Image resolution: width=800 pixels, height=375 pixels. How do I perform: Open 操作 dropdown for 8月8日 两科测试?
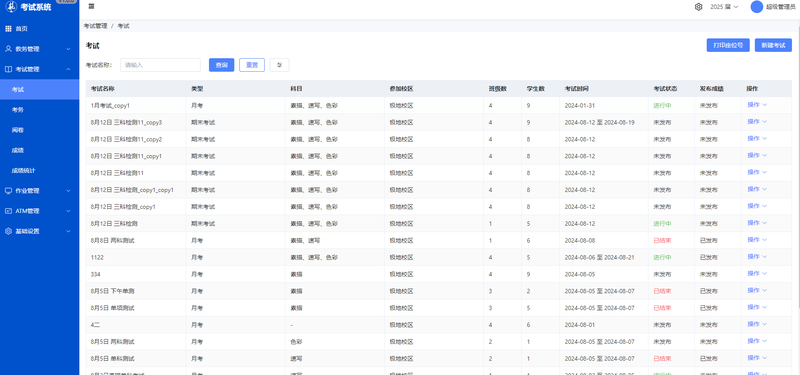(757, 239)
